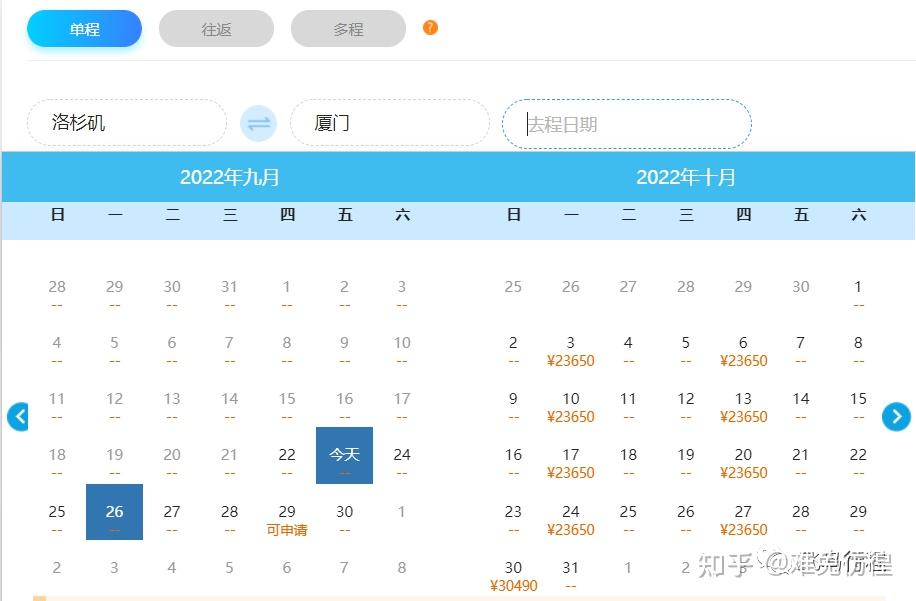The image size is (916, 601).
Task: Go to previous month with left arrow
Action: [x=18, y=416]
